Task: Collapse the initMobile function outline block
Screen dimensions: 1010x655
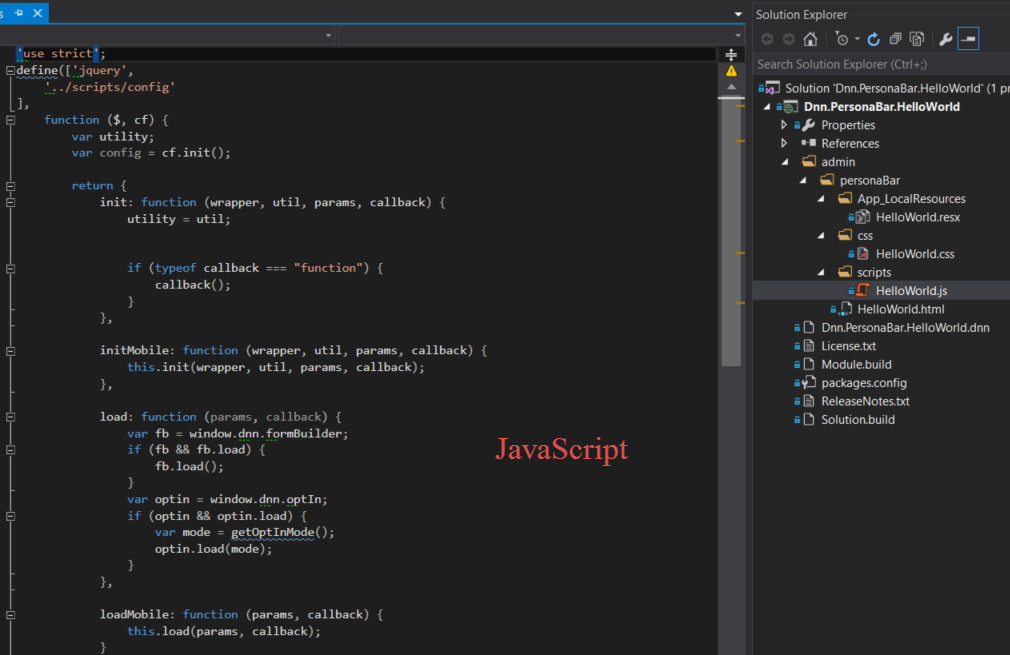Action: (x=10, y=351)
